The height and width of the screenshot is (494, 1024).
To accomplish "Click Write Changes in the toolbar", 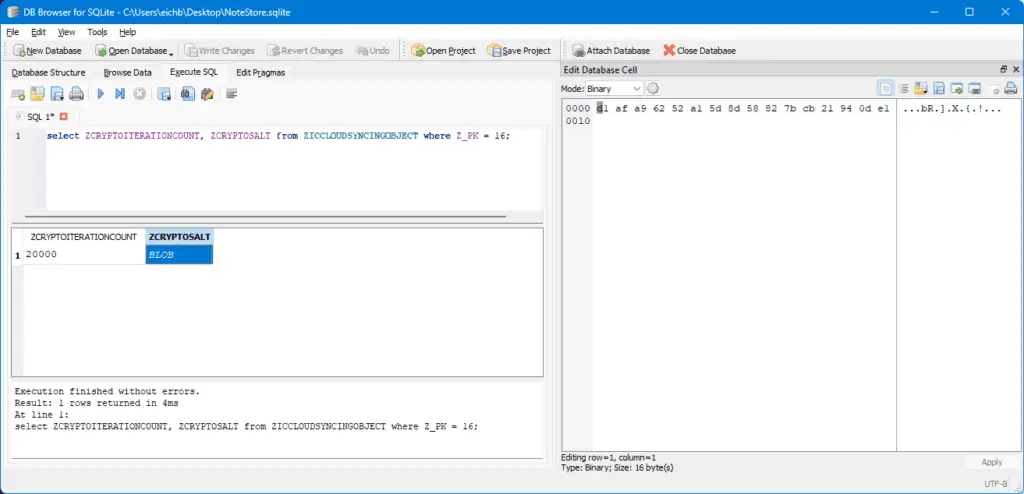I will point(219,50).
